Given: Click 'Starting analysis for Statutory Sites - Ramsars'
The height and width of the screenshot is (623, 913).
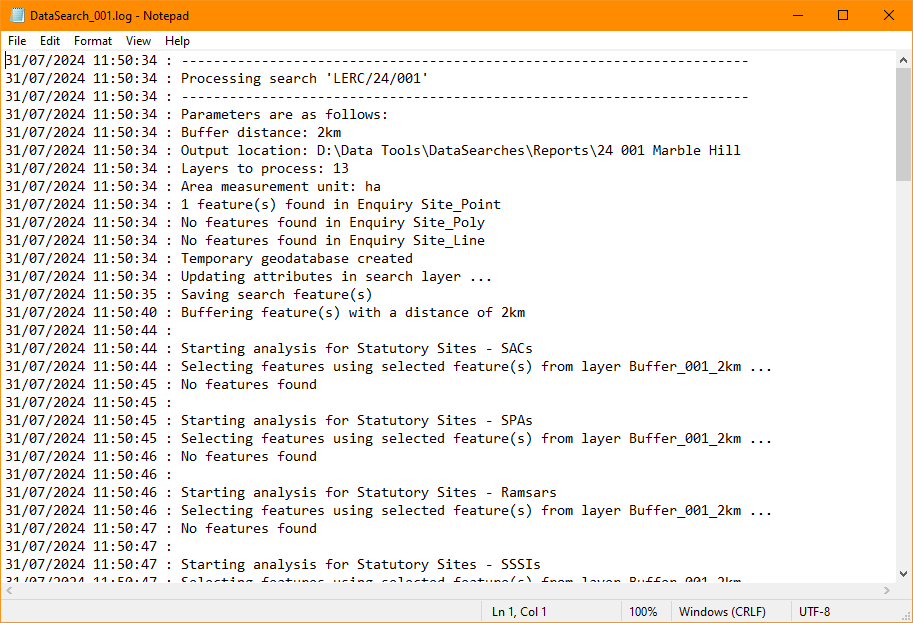Looking at the screenshot, I should tap(369, 493).
